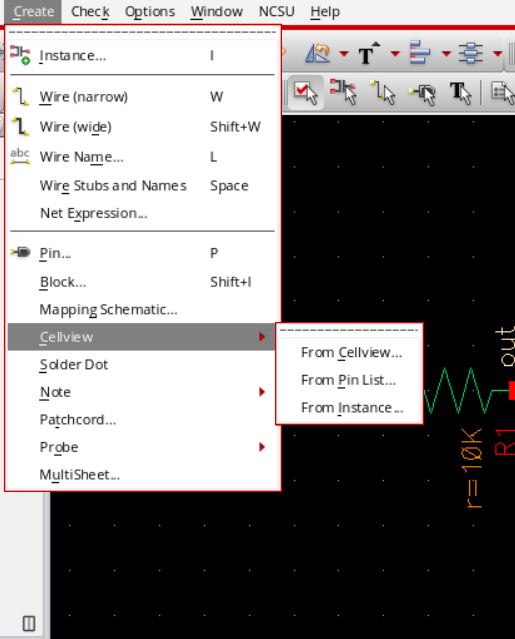Open the dropdown arrow beside the text tool
The image size is (515, 639).
pyautogui.click(x=395, y=53)
